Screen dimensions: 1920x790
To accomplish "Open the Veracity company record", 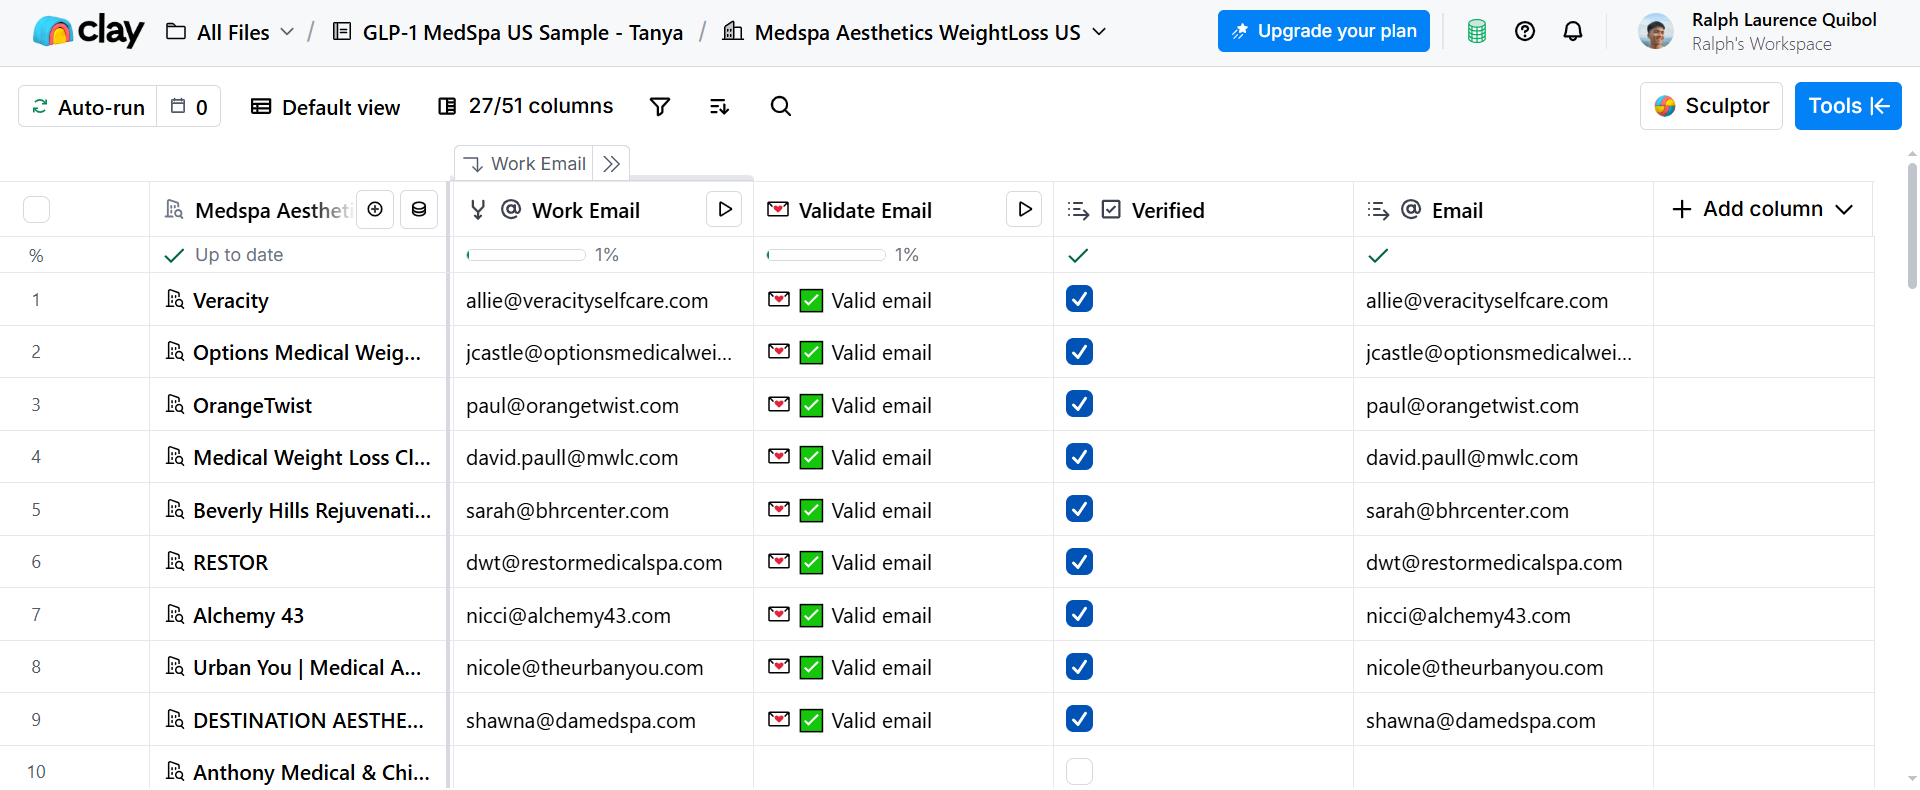I will click(231, 300).
